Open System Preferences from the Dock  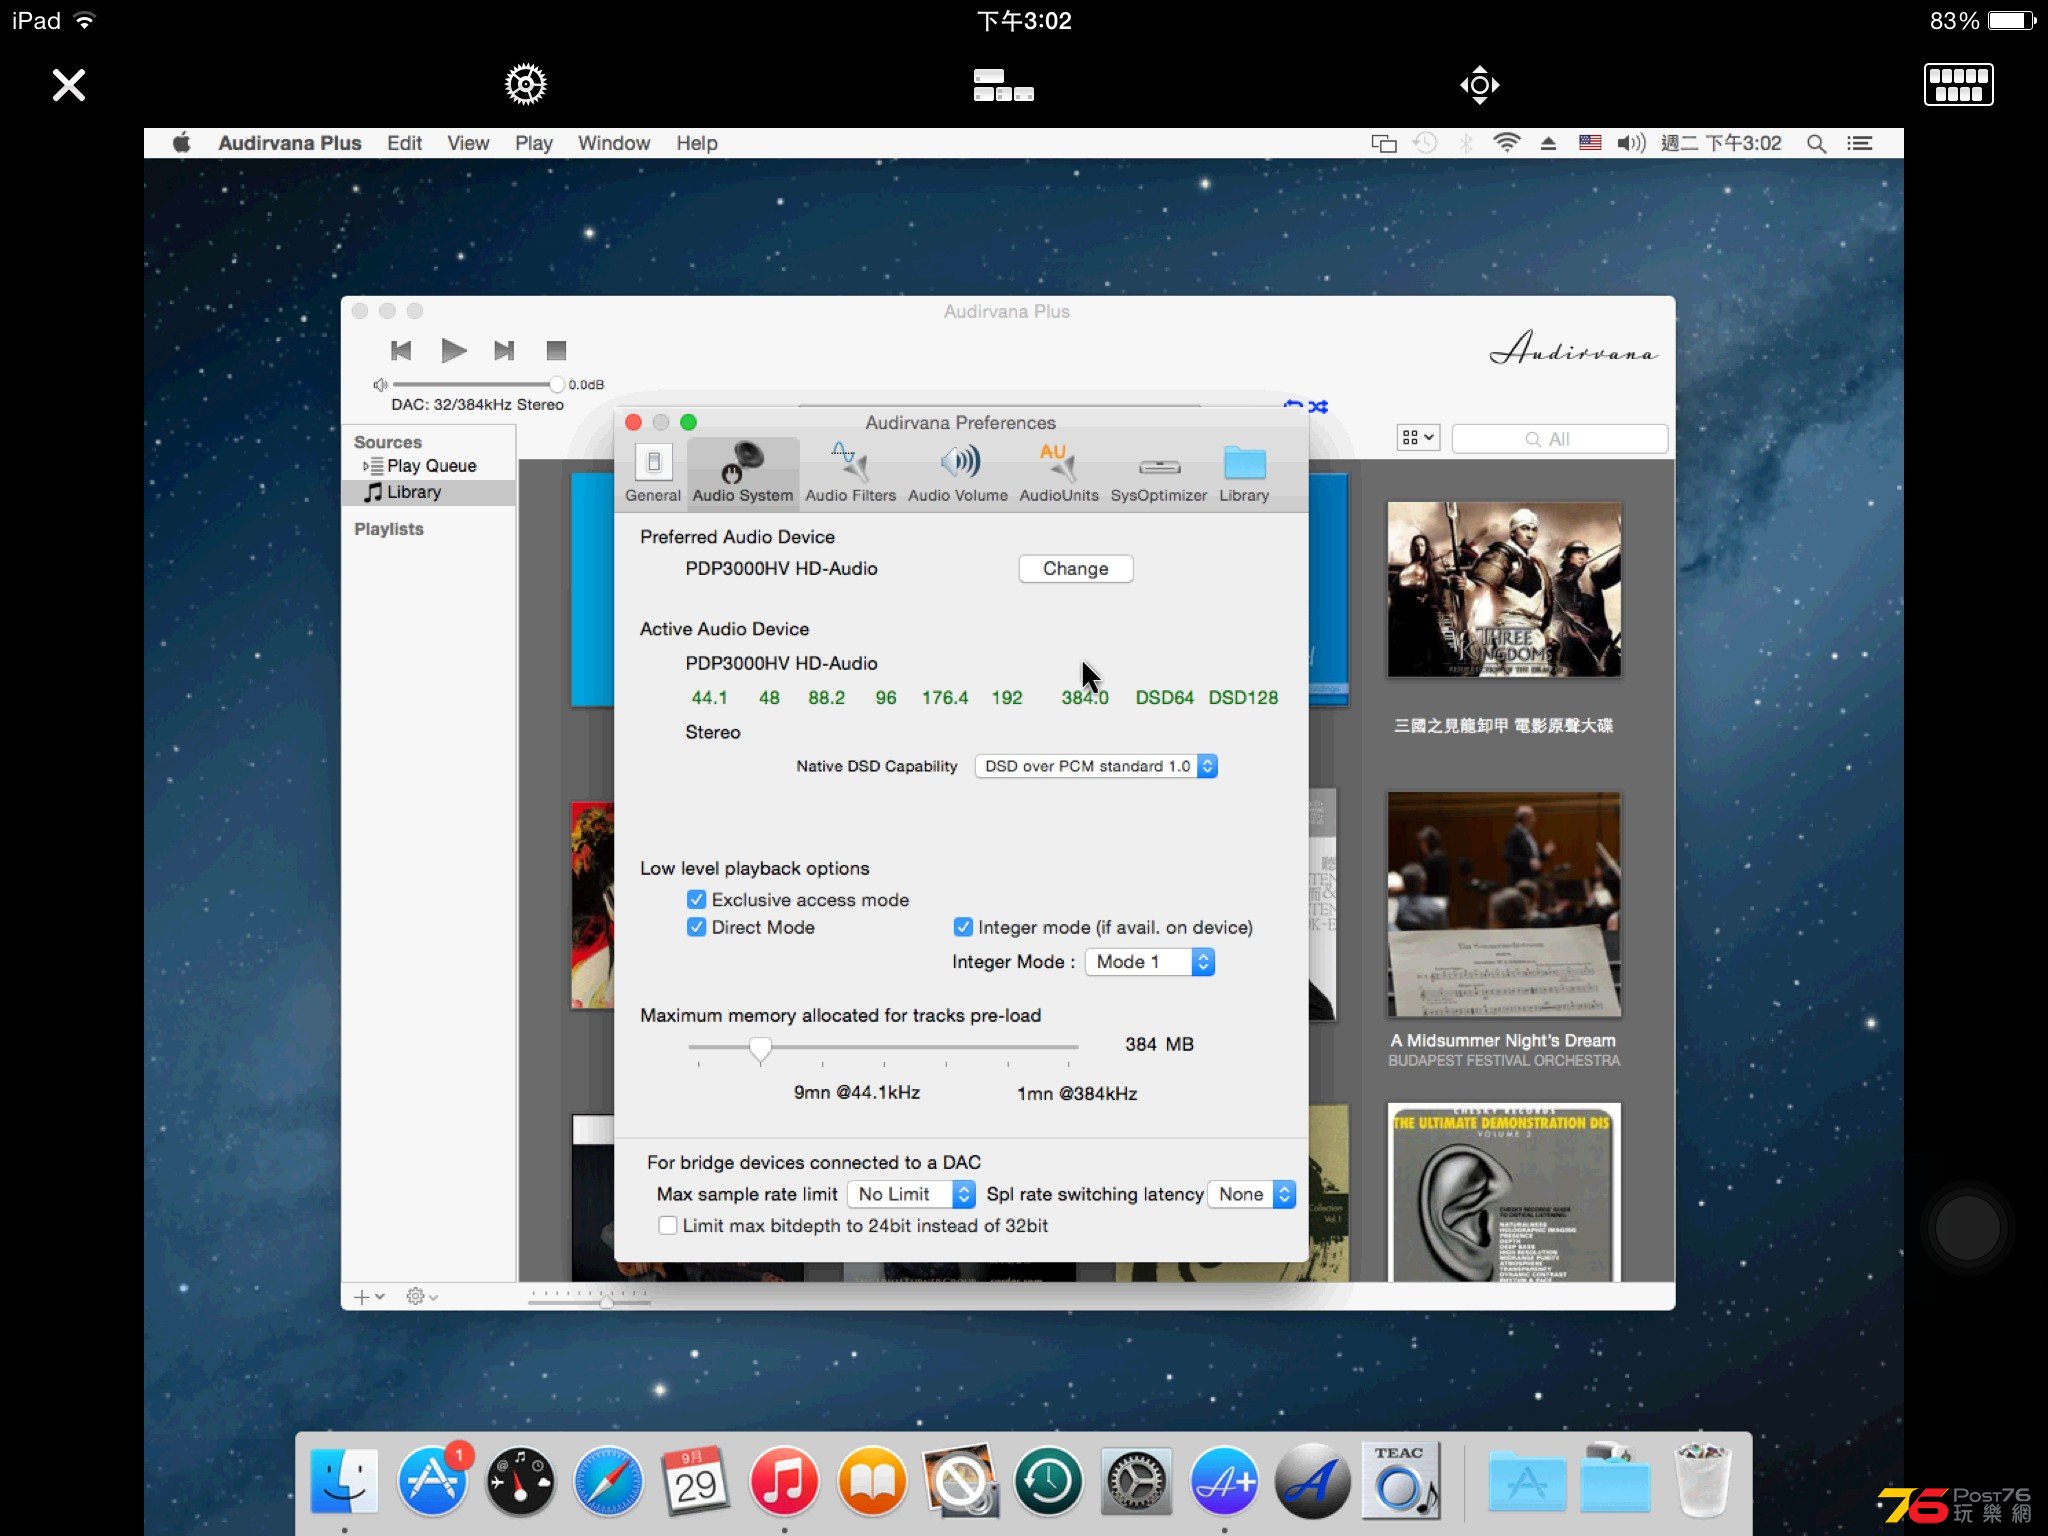click(1136, 1481)
